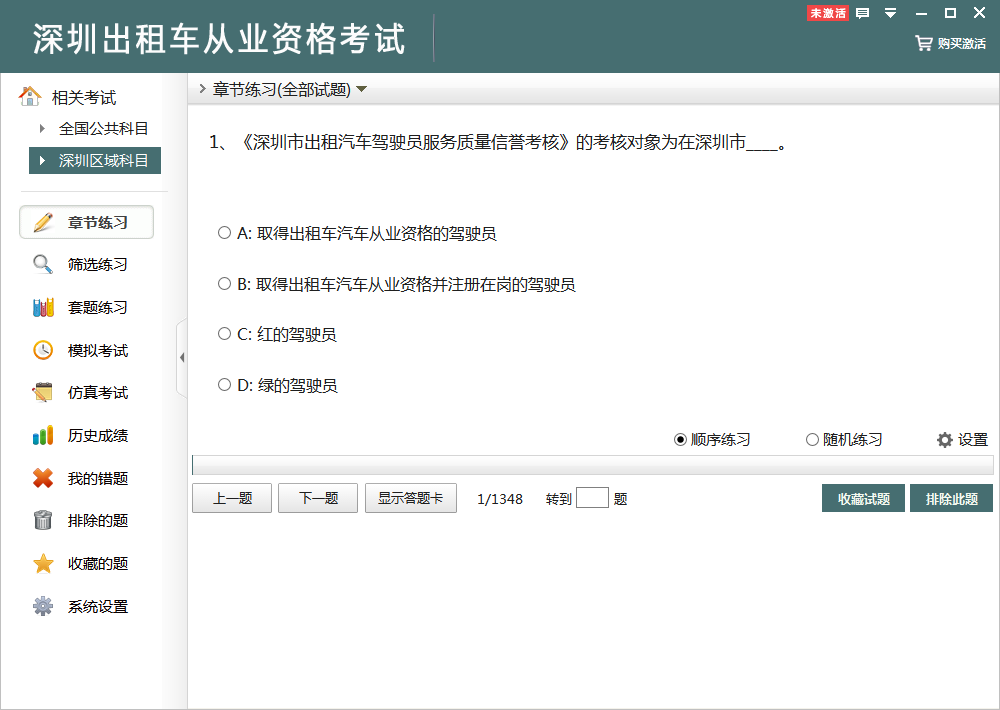Open the 章节练习(全部试题) dropdown arrow
Viewport: 1000px width, 710px height.
click(362, 89)
